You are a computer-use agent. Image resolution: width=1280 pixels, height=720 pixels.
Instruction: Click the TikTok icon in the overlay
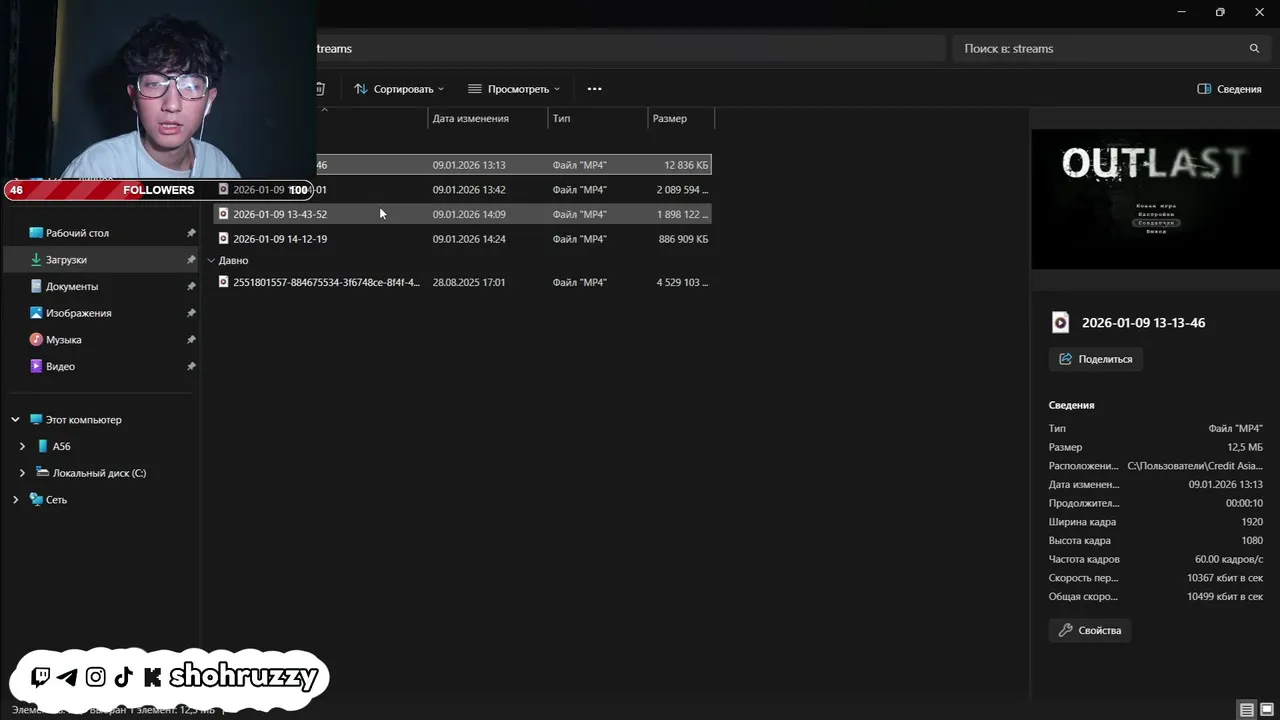point(123,677)
